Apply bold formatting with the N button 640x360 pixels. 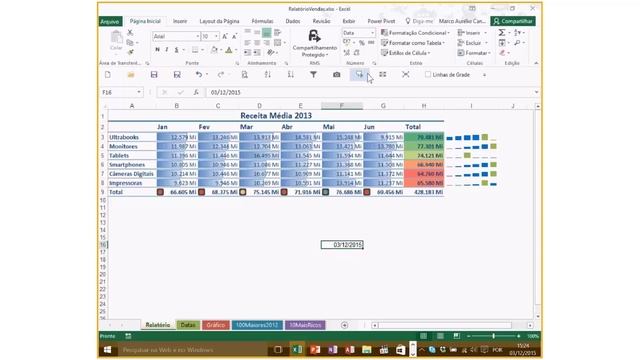coord(158,50)
